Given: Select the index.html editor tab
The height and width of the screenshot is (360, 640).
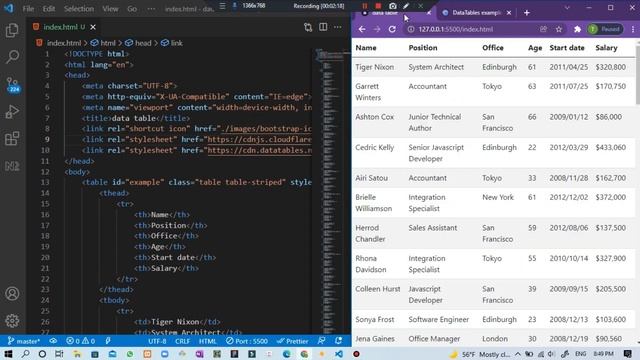Looking at the screenshot, I should [x=60, y=27].
